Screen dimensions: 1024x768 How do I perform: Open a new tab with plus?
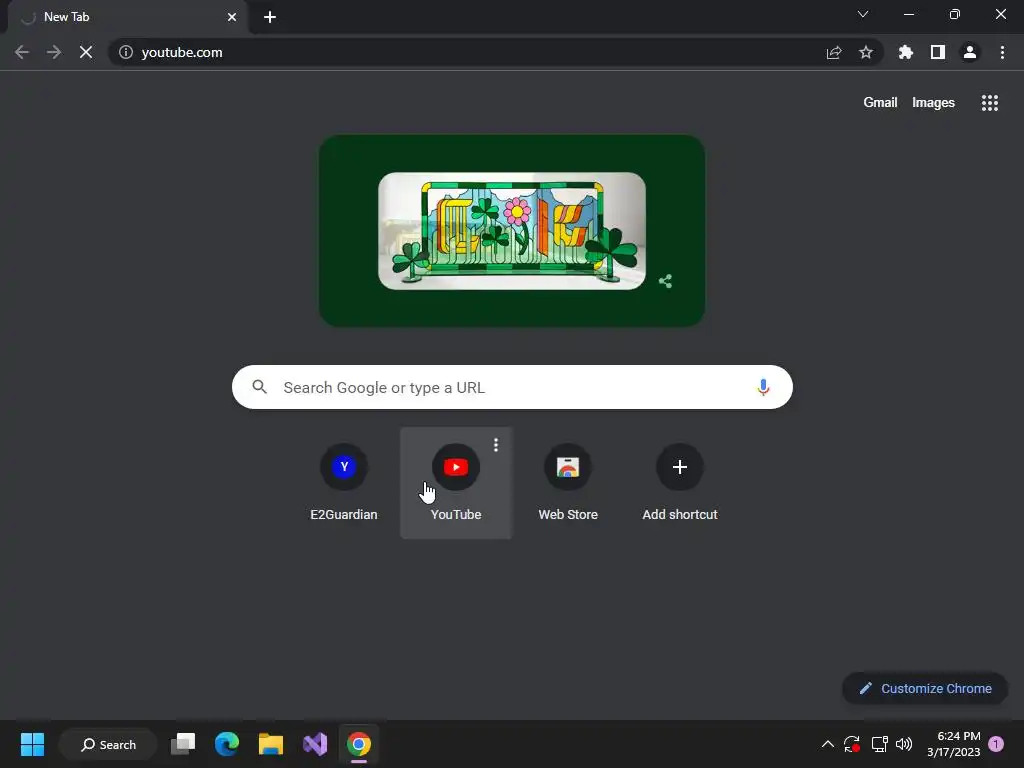270,17
